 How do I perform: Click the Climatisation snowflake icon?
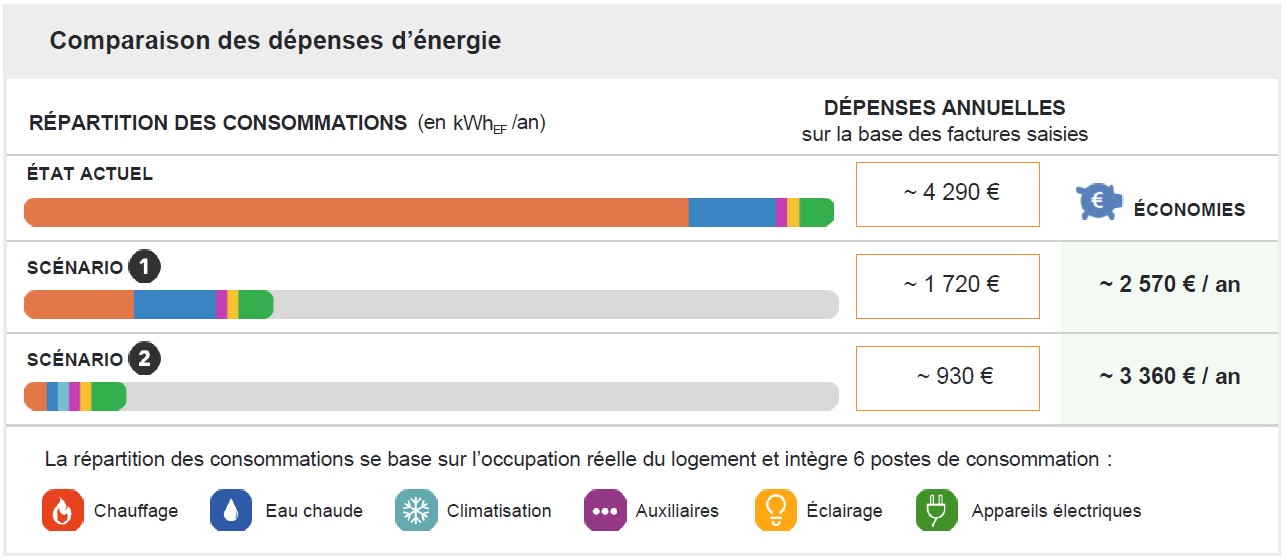click(x=414, y=511)
